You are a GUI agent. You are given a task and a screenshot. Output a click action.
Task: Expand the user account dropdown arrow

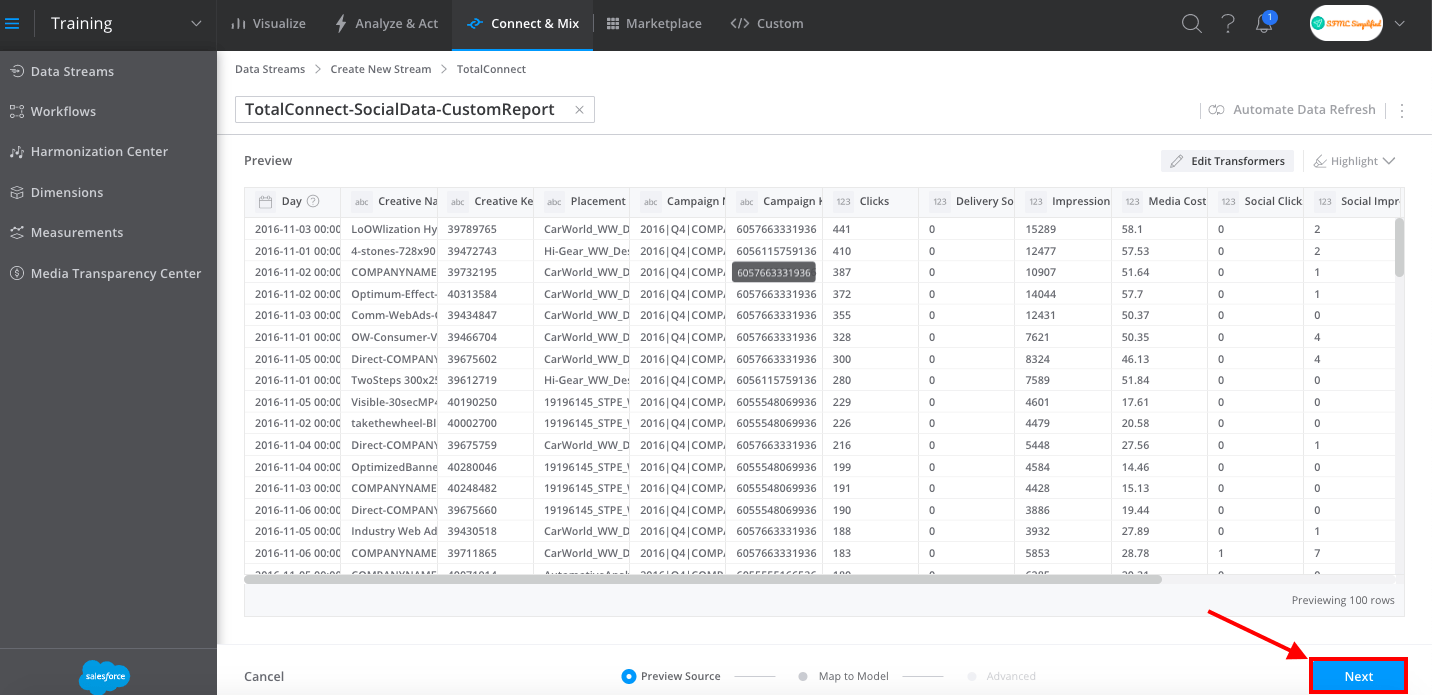click(x=1398, y=23)
